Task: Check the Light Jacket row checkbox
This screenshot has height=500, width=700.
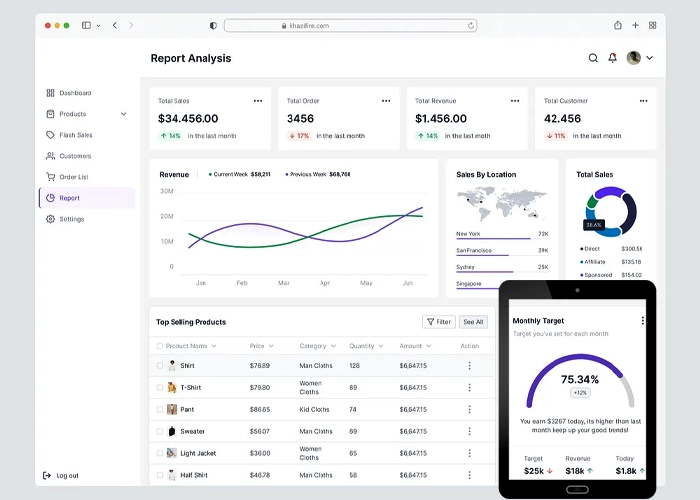Action: click(x=160, y=453)
